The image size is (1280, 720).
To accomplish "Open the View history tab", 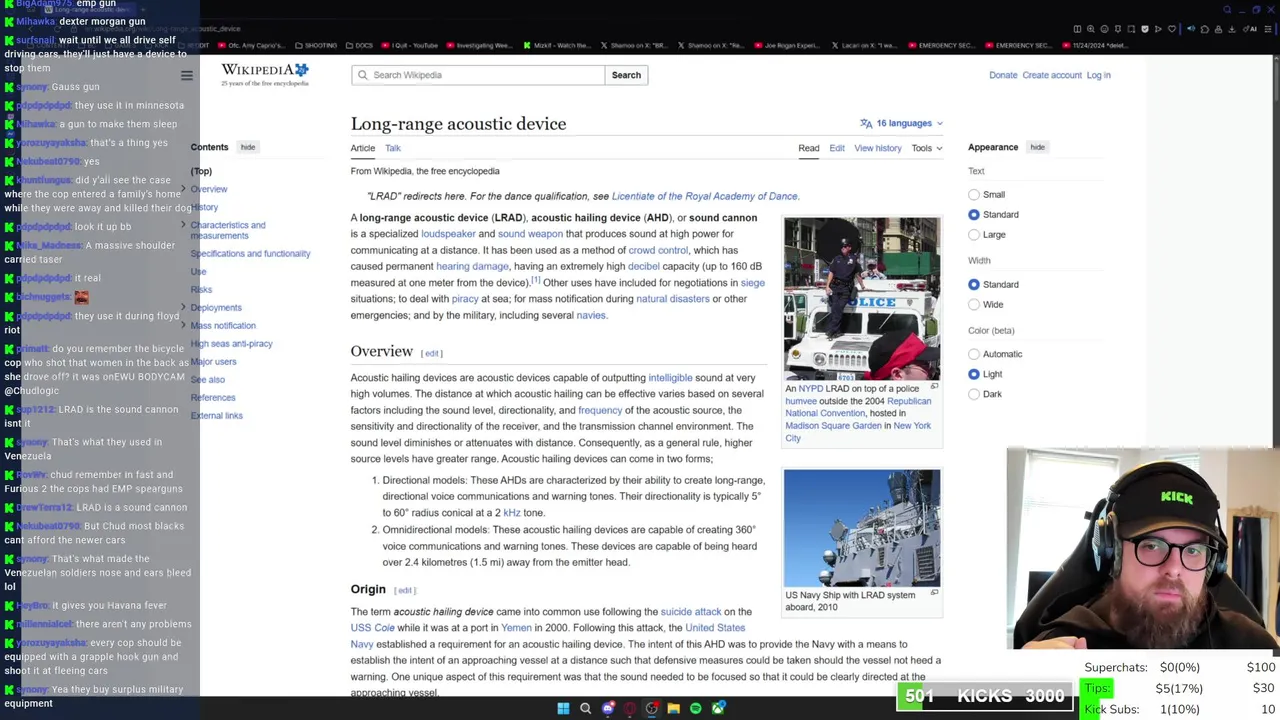I will coord(878,148).
